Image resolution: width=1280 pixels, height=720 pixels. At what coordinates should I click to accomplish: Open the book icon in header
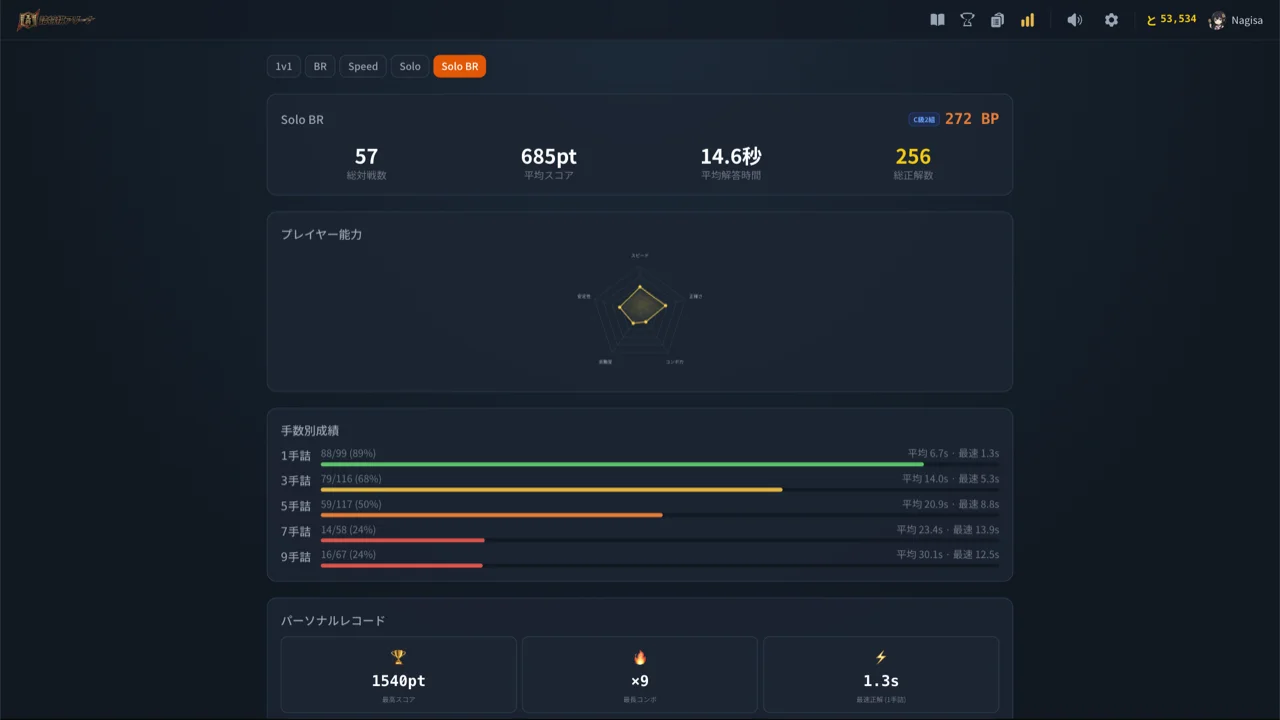click(937, 20)
